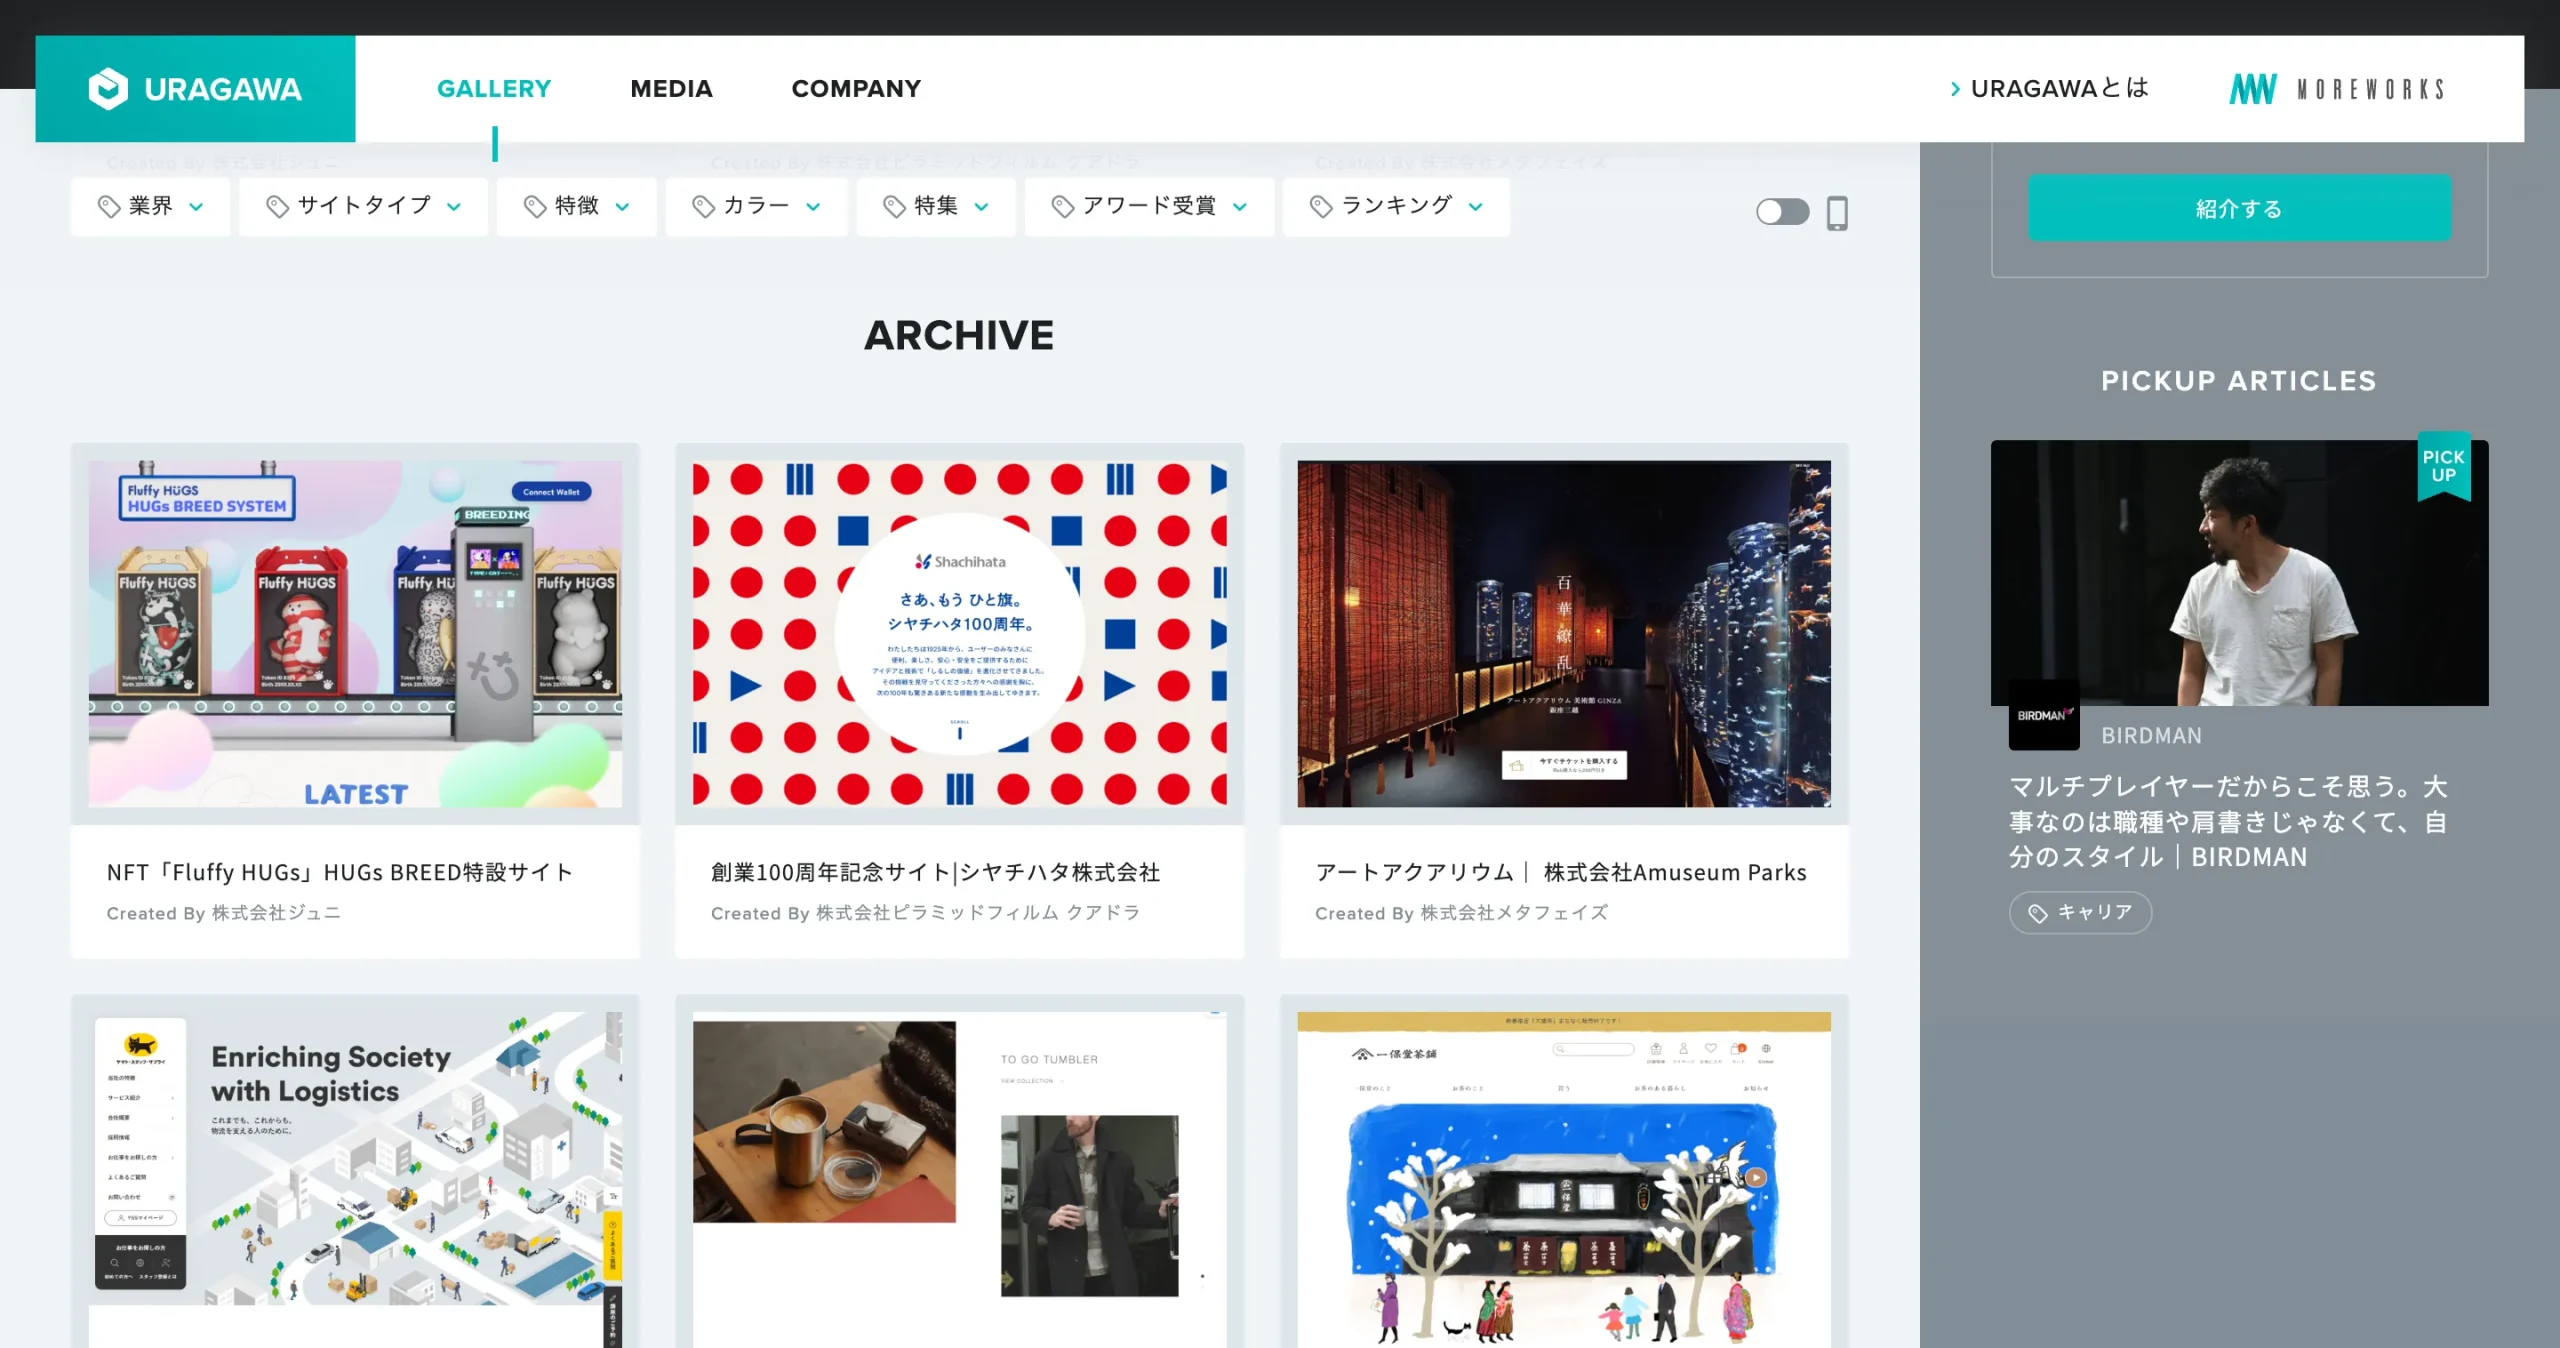Toggle the mobile view switch
Image resolution: width=2560 pixels, height=1348 pixels.
coord(1782,212)
